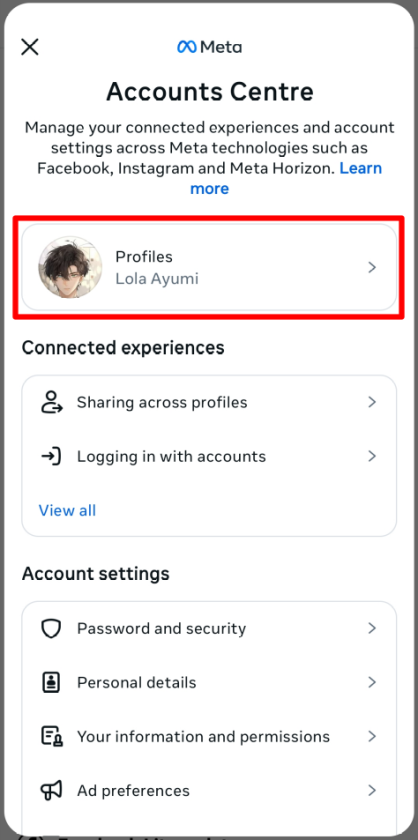Expand Profiles using its chevron
418x840 pixels.
(372, 267)
